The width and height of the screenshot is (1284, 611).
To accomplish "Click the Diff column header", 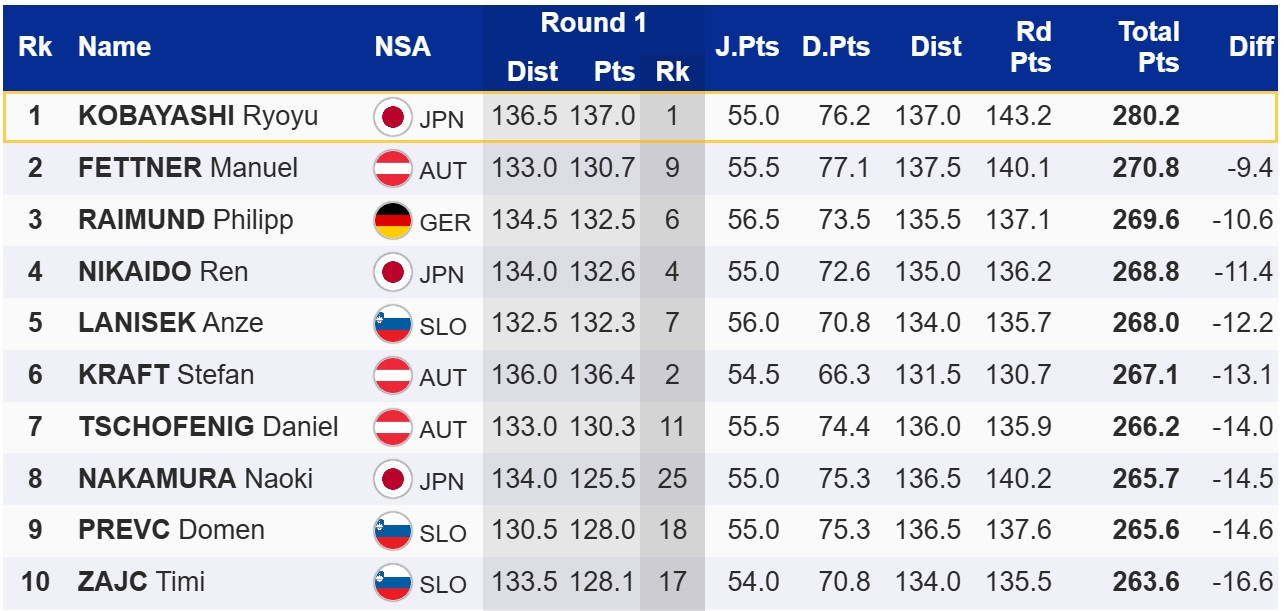I will click(1251, 46).
